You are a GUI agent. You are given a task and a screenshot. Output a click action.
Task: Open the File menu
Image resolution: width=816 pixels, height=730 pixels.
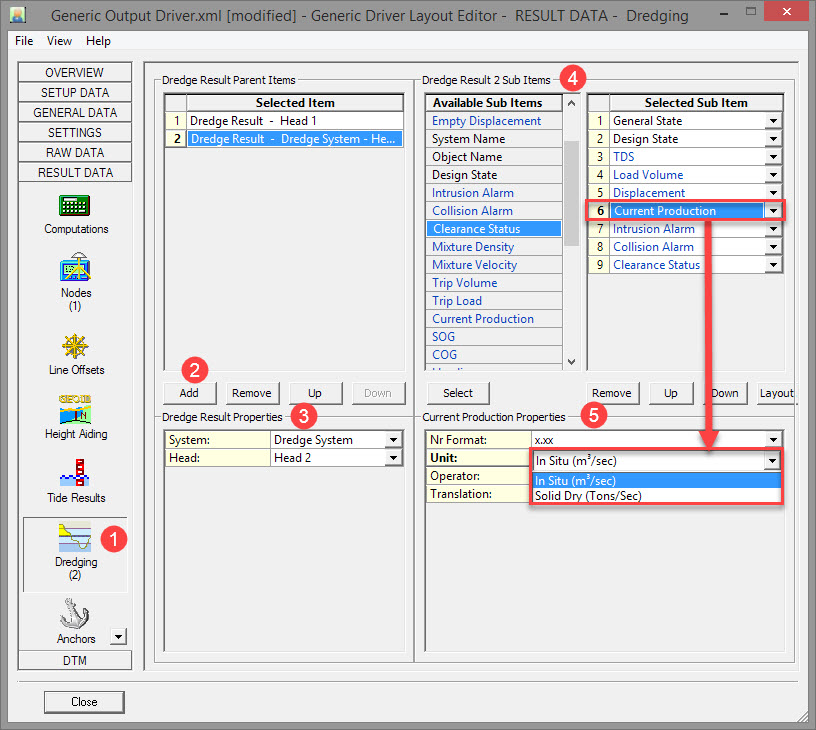(x=24, y=41)
